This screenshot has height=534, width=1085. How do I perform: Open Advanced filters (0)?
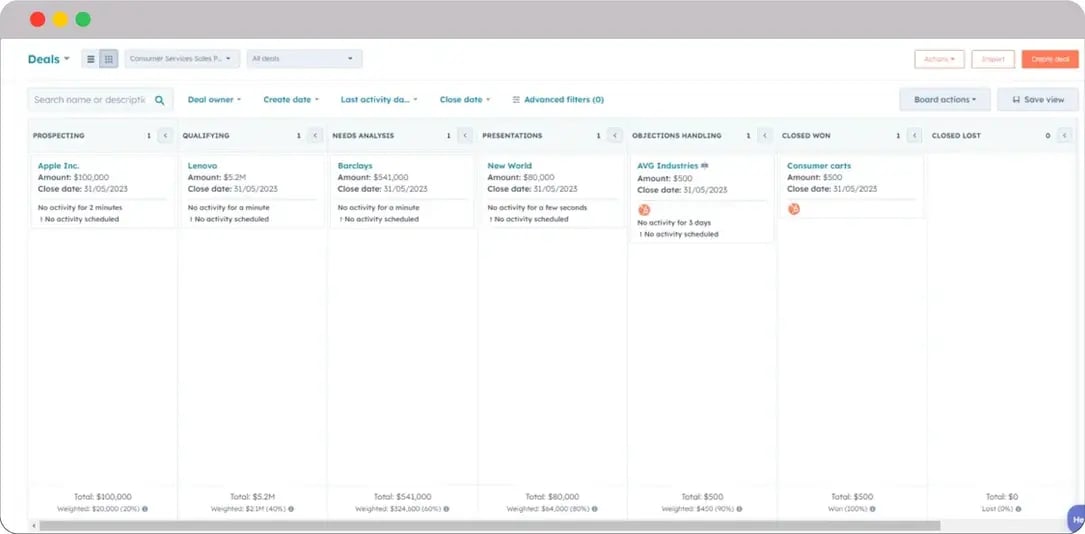pyautogui.click(x=558, y=100)
